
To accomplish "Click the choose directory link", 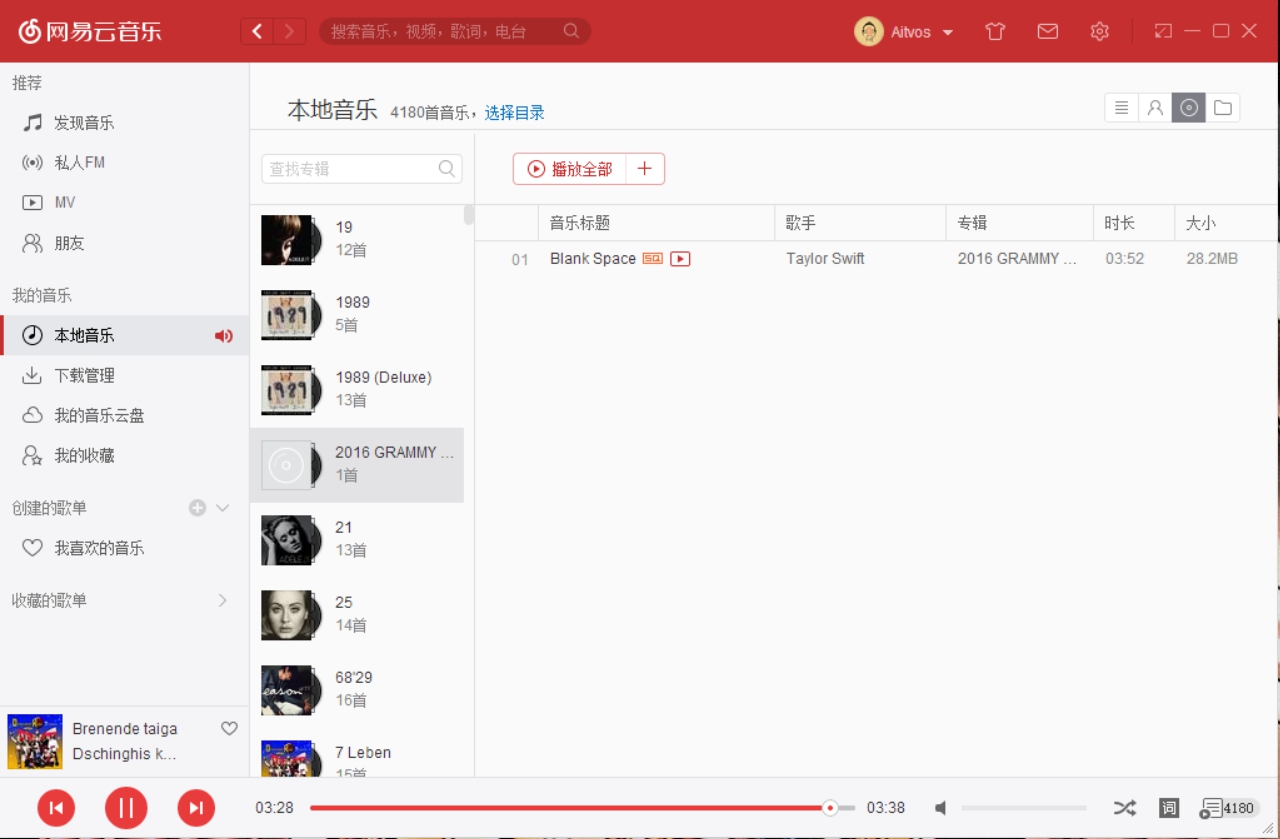I will [x=514, y=113].
